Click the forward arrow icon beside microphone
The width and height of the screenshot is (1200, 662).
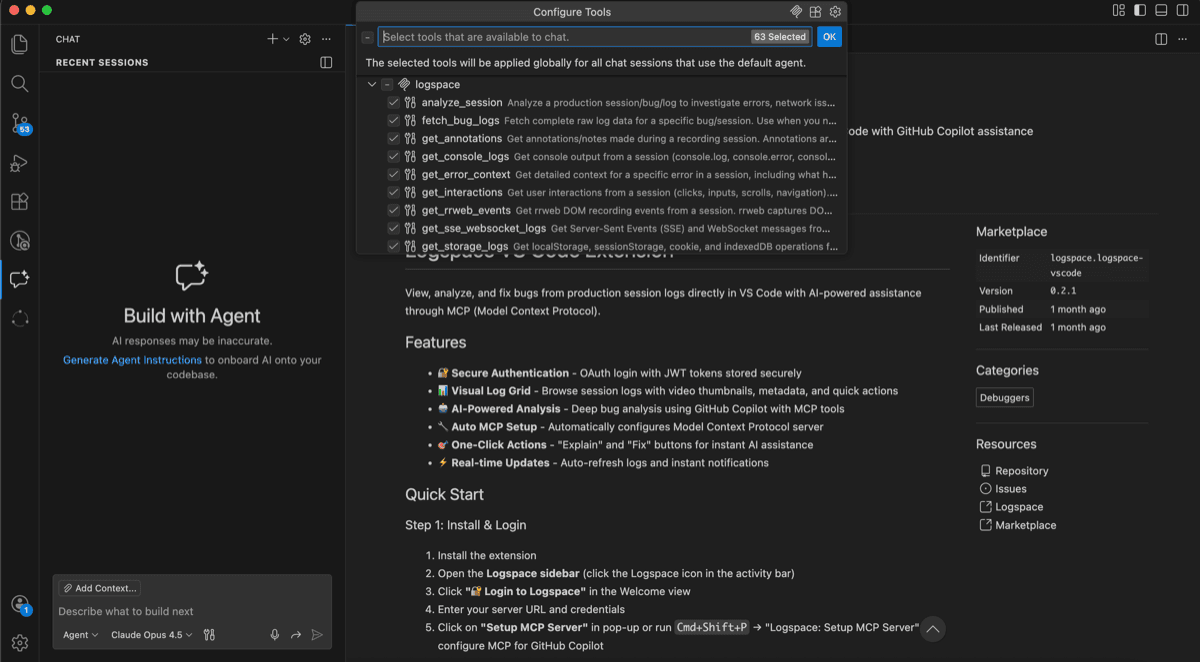[x=296, y=634]
